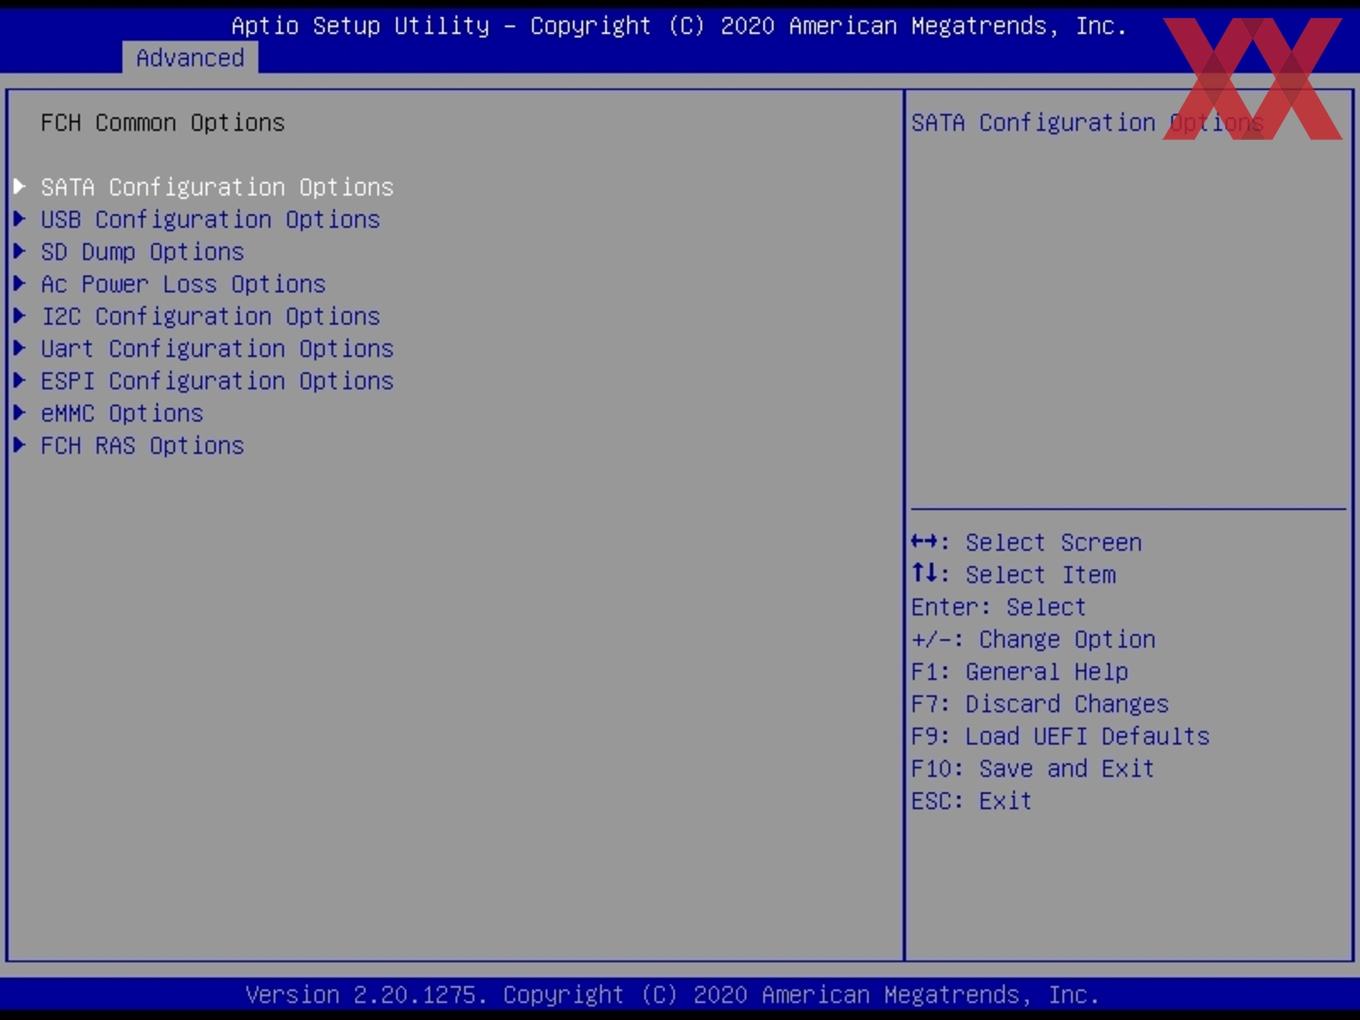Open SATA Configuration Options submenu
The width and height of the screenshot is (1360, 1020).
click(217, 187)
